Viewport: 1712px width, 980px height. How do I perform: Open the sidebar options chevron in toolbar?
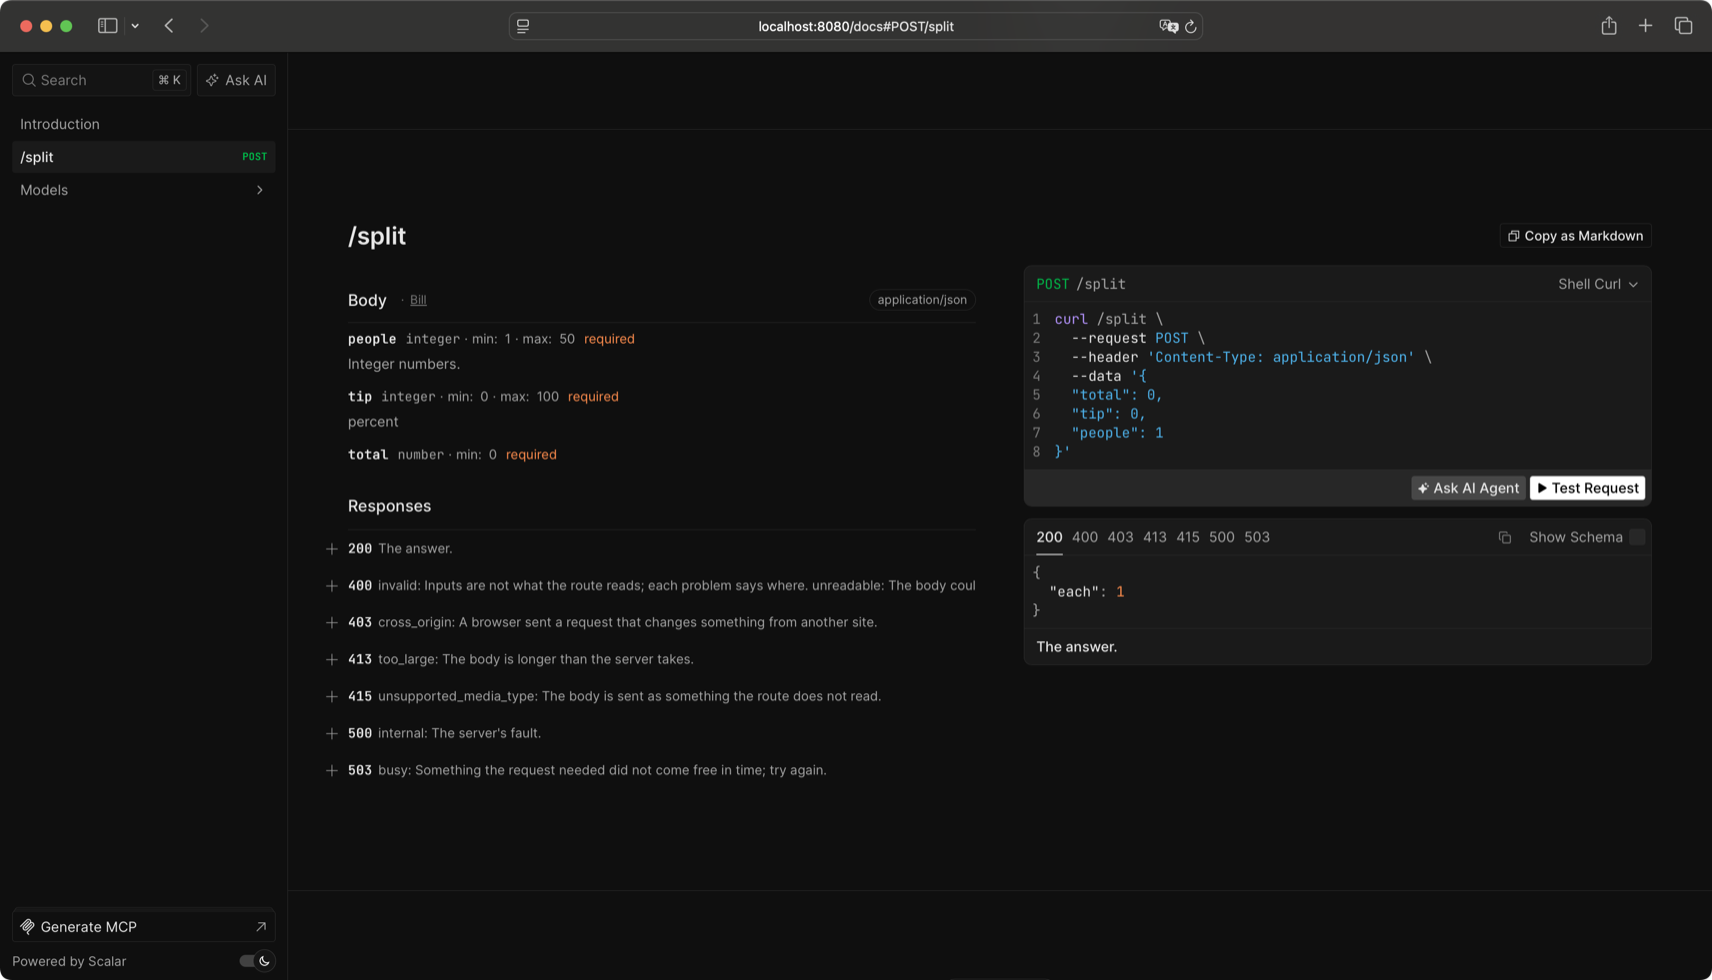[x=135, y=26]
